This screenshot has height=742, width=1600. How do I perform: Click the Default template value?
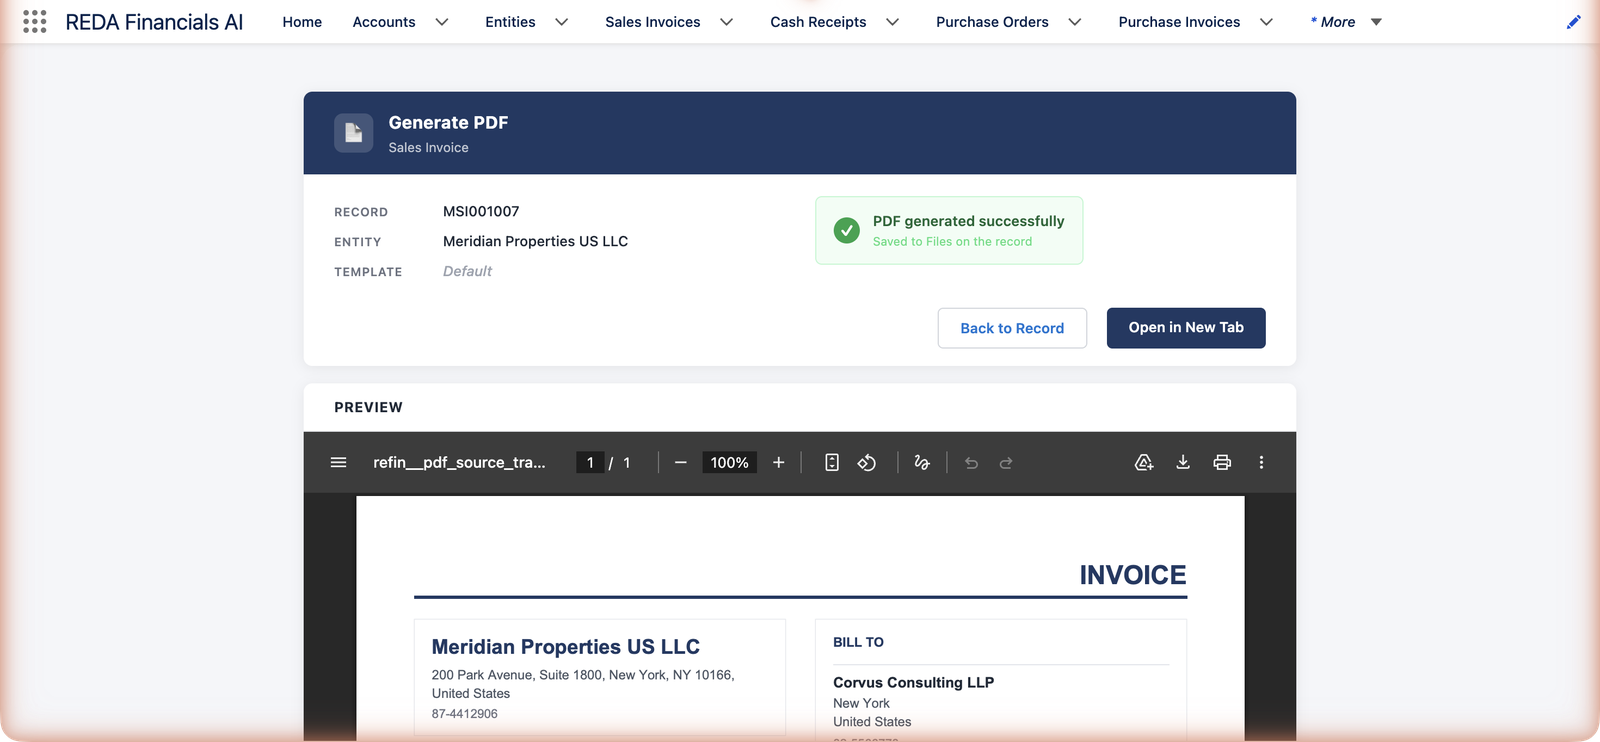[467, 271]
